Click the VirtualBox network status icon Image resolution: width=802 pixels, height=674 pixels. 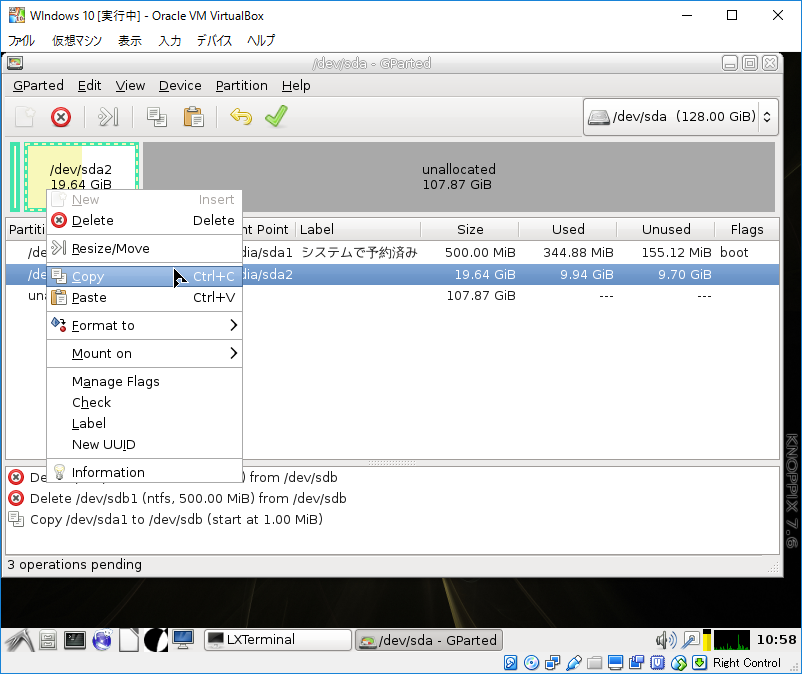point(552,663)
